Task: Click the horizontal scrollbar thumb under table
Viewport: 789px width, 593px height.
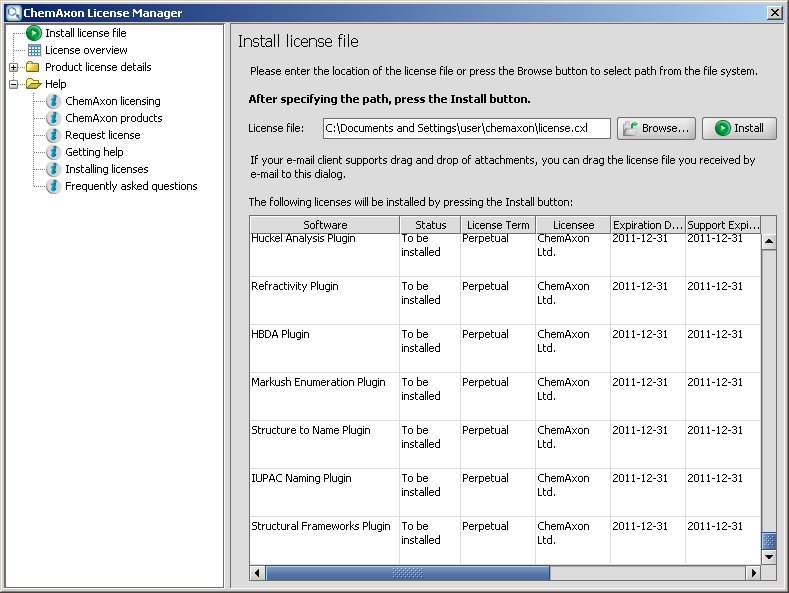Action: tap(407, 573)
